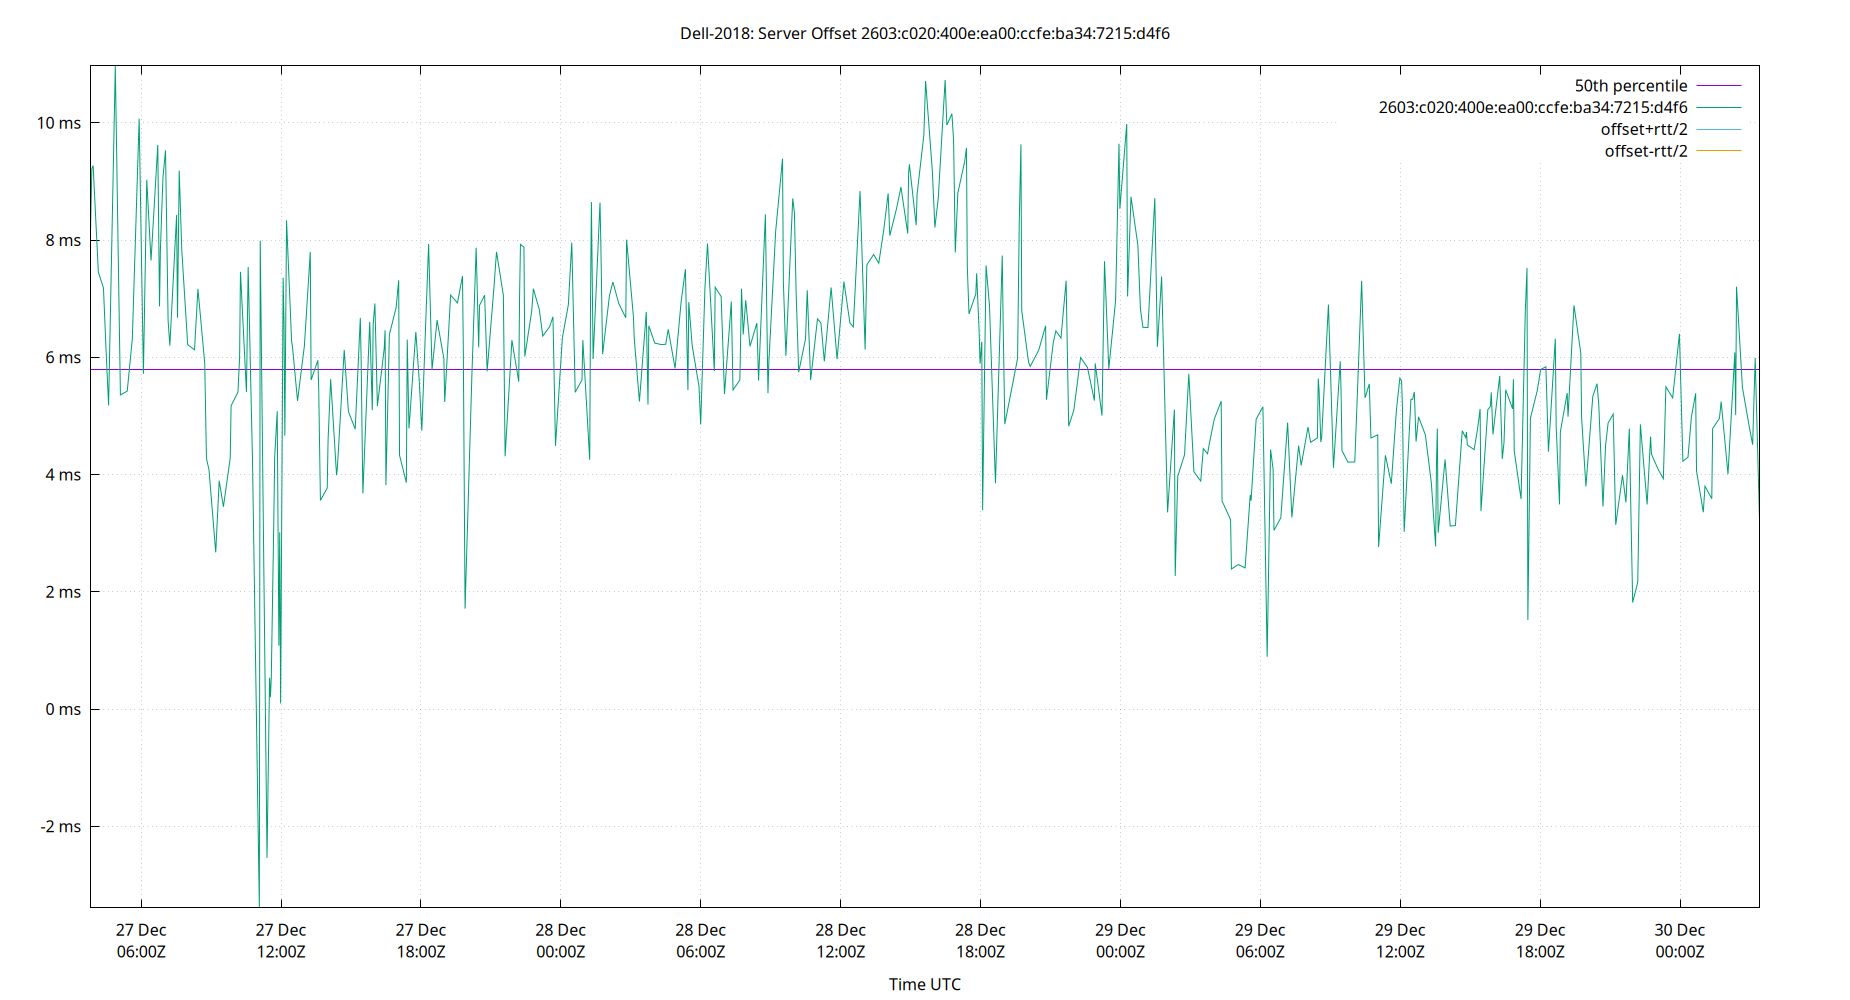Toggle the "offset-rtt/2" legend entry
The height and width of the screenshot is (1000, 1850).
pos(1644,150)
